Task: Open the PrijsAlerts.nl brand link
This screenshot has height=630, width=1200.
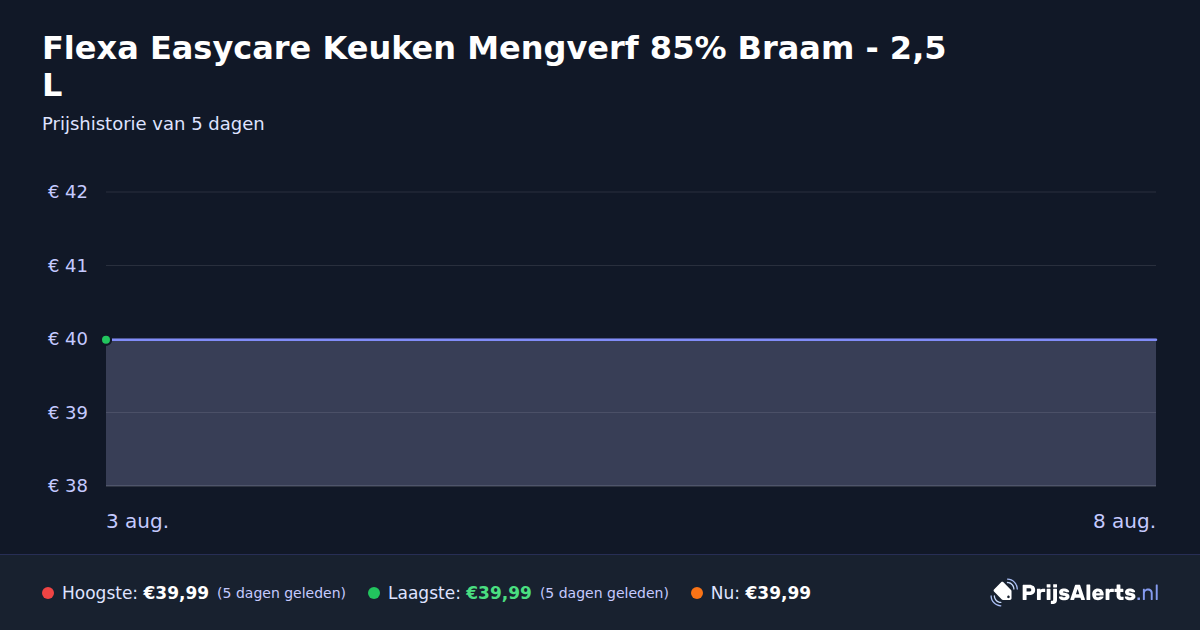Action: coord(1075,593)
